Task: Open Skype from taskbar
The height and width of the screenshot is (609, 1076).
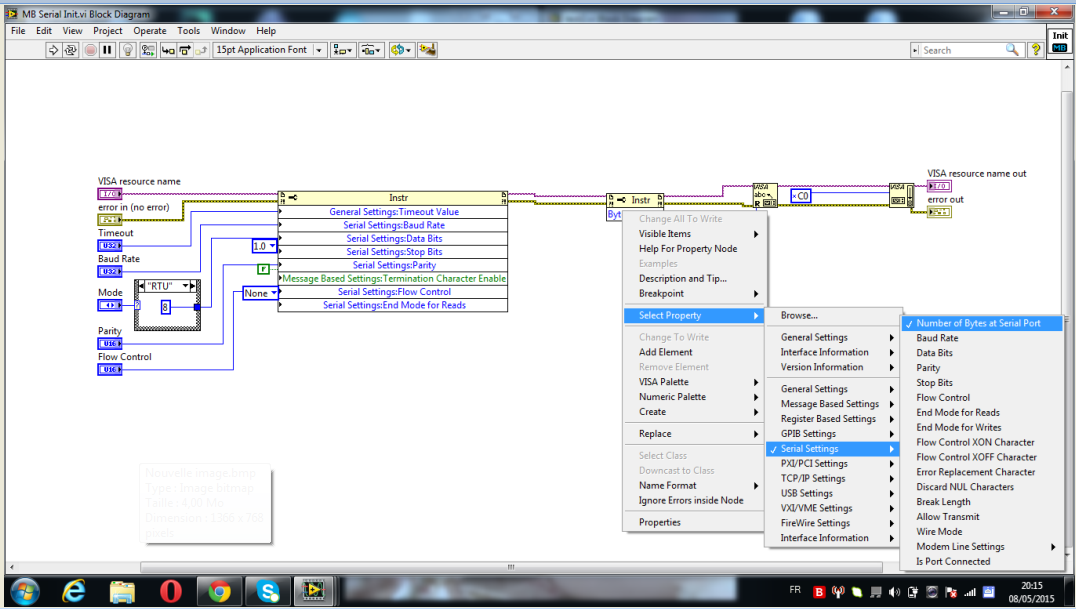Action: (x=268, y=591)
